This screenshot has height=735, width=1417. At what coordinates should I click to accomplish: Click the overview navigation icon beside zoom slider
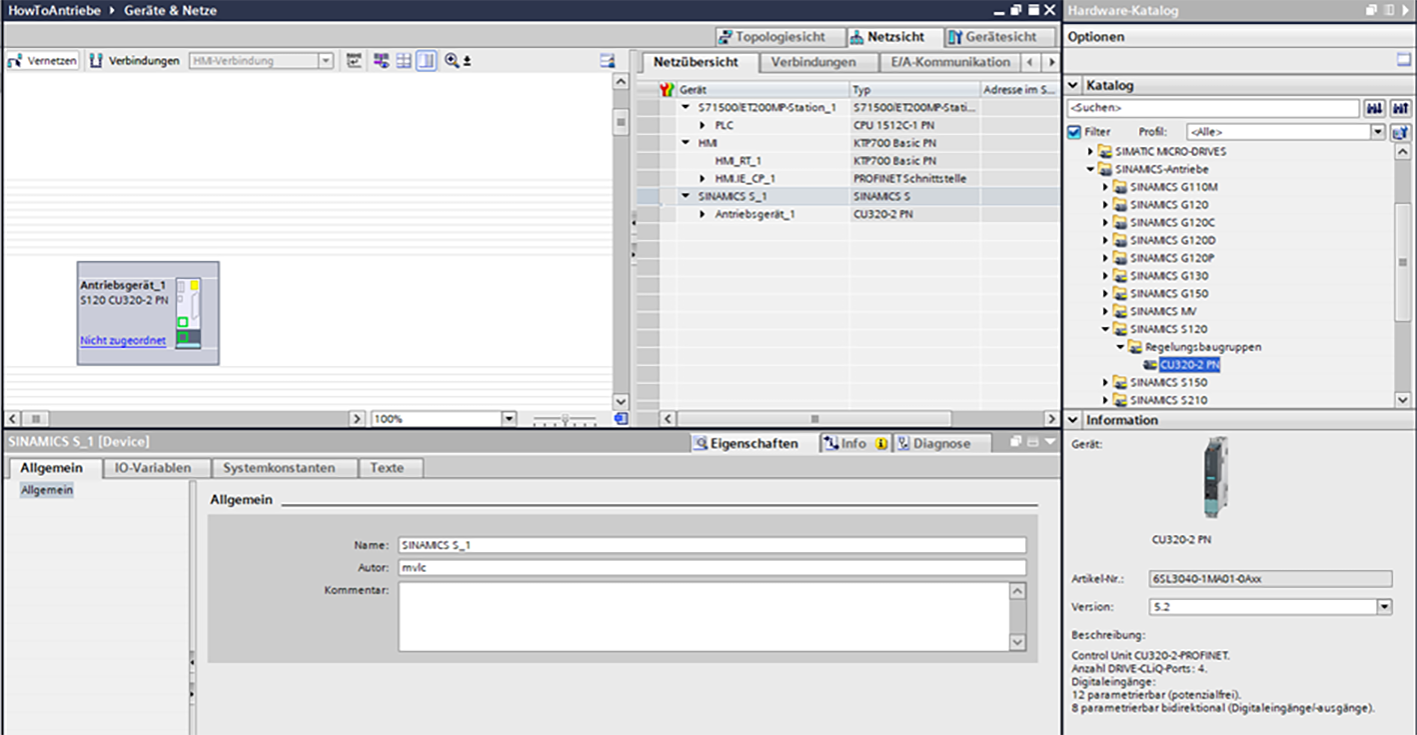click(621, 419)
